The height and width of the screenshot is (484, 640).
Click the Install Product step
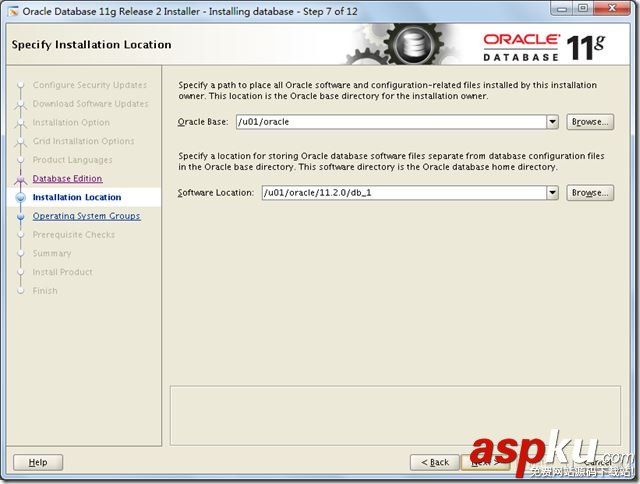[62, 272]
